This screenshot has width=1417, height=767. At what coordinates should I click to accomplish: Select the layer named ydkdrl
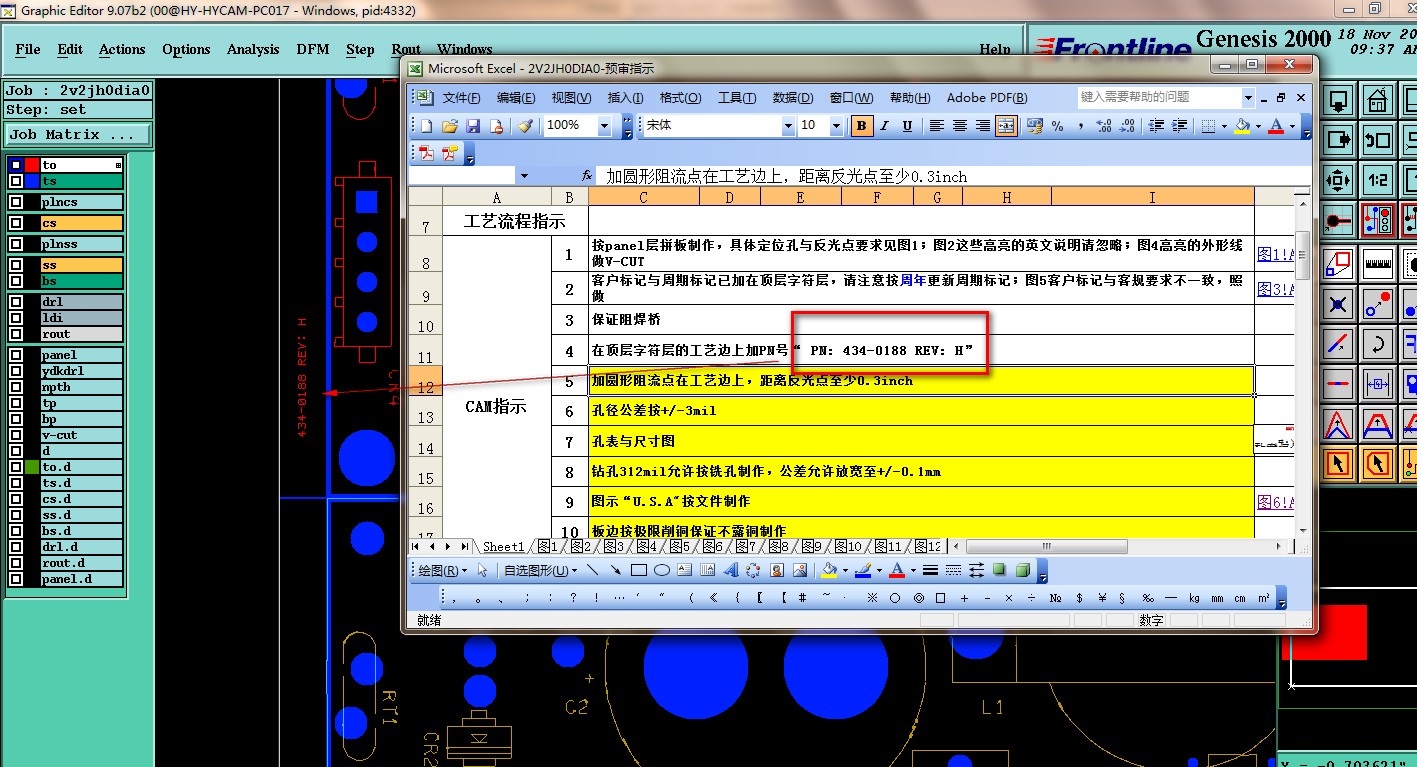pyautogui.click(x=82, y=371)
